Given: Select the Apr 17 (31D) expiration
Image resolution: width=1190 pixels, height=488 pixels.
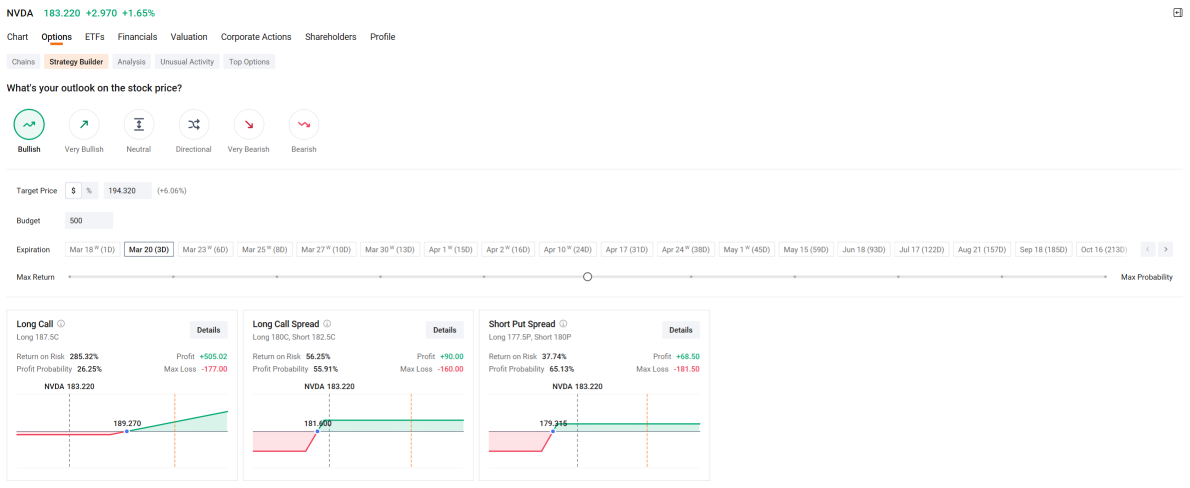Looking at the screenshot, I should [x=627, y=249].
